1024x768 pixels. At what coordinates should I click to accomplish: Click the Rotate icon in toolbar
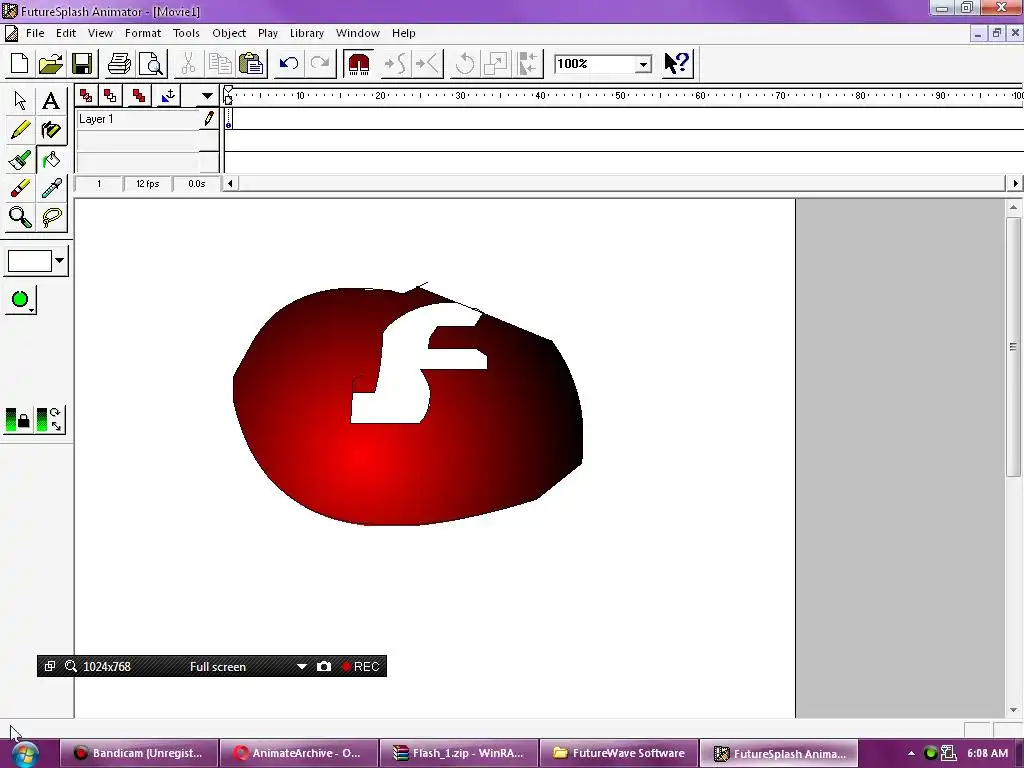tap(464, 63)
